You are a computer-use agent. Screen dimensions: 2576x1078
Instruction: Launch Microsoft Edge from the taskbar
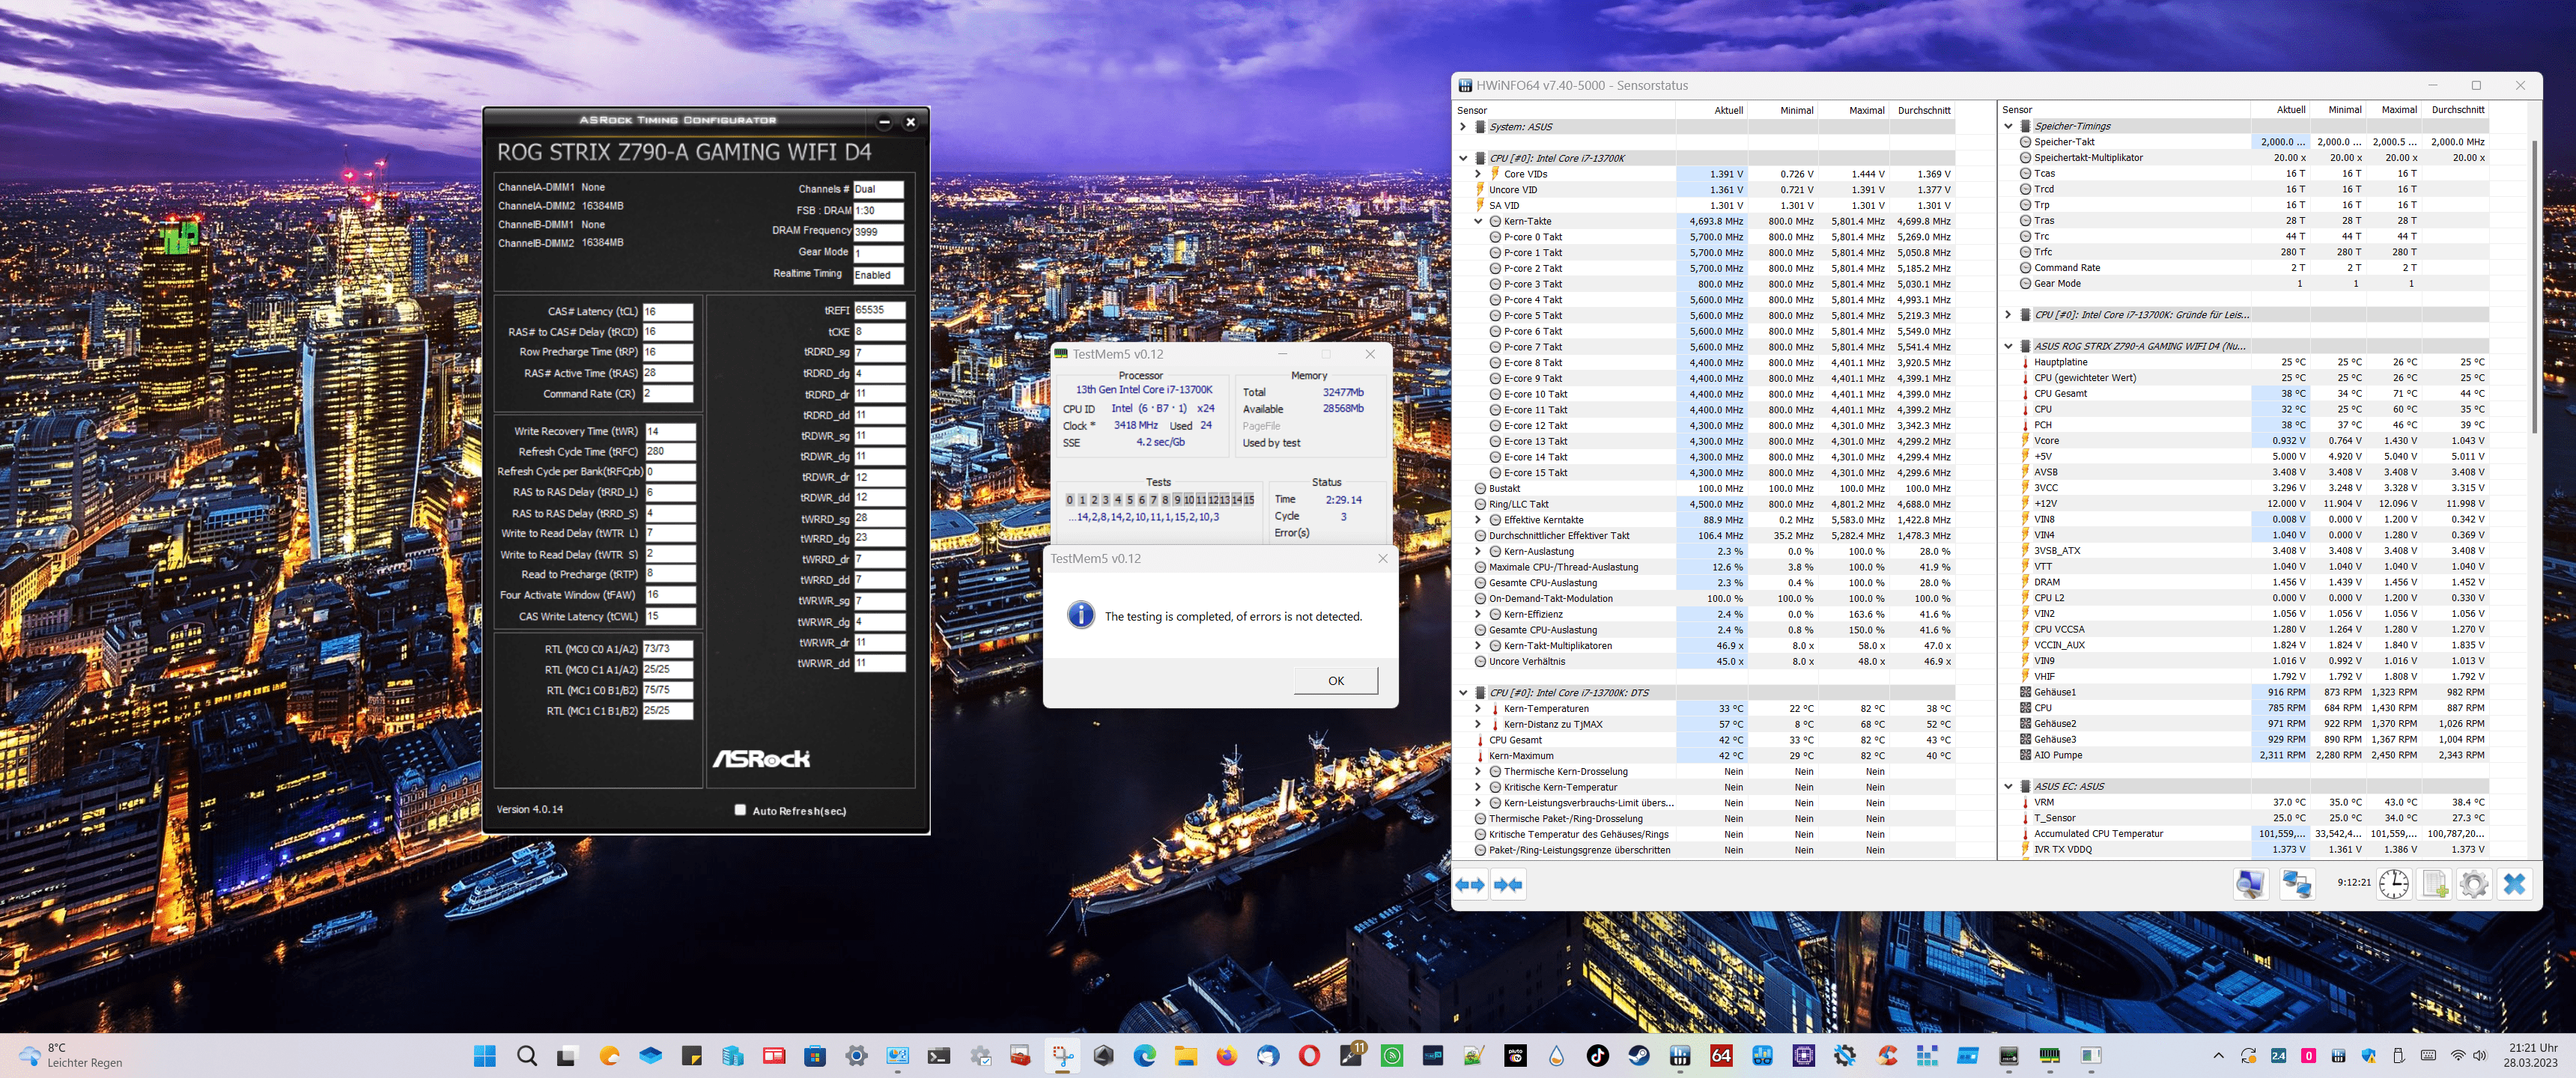(1144, 1055)
